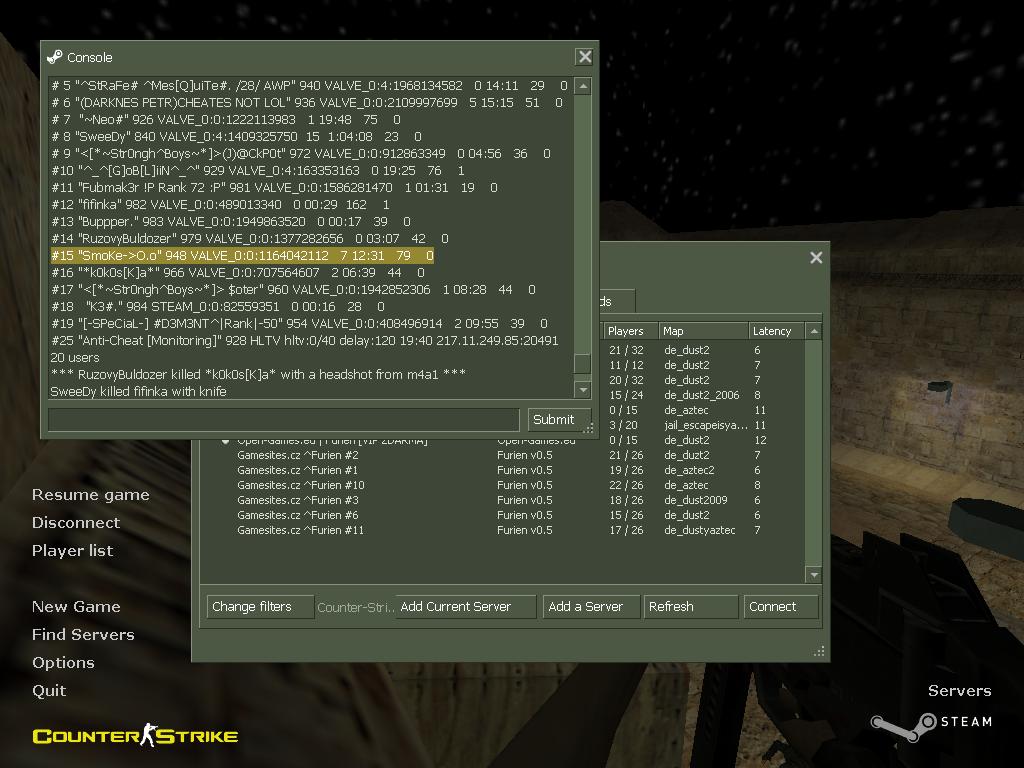Click the Steam logo at bottom right
The height and width of the screenshot is (768, 1024).
[x=930, y=722]
